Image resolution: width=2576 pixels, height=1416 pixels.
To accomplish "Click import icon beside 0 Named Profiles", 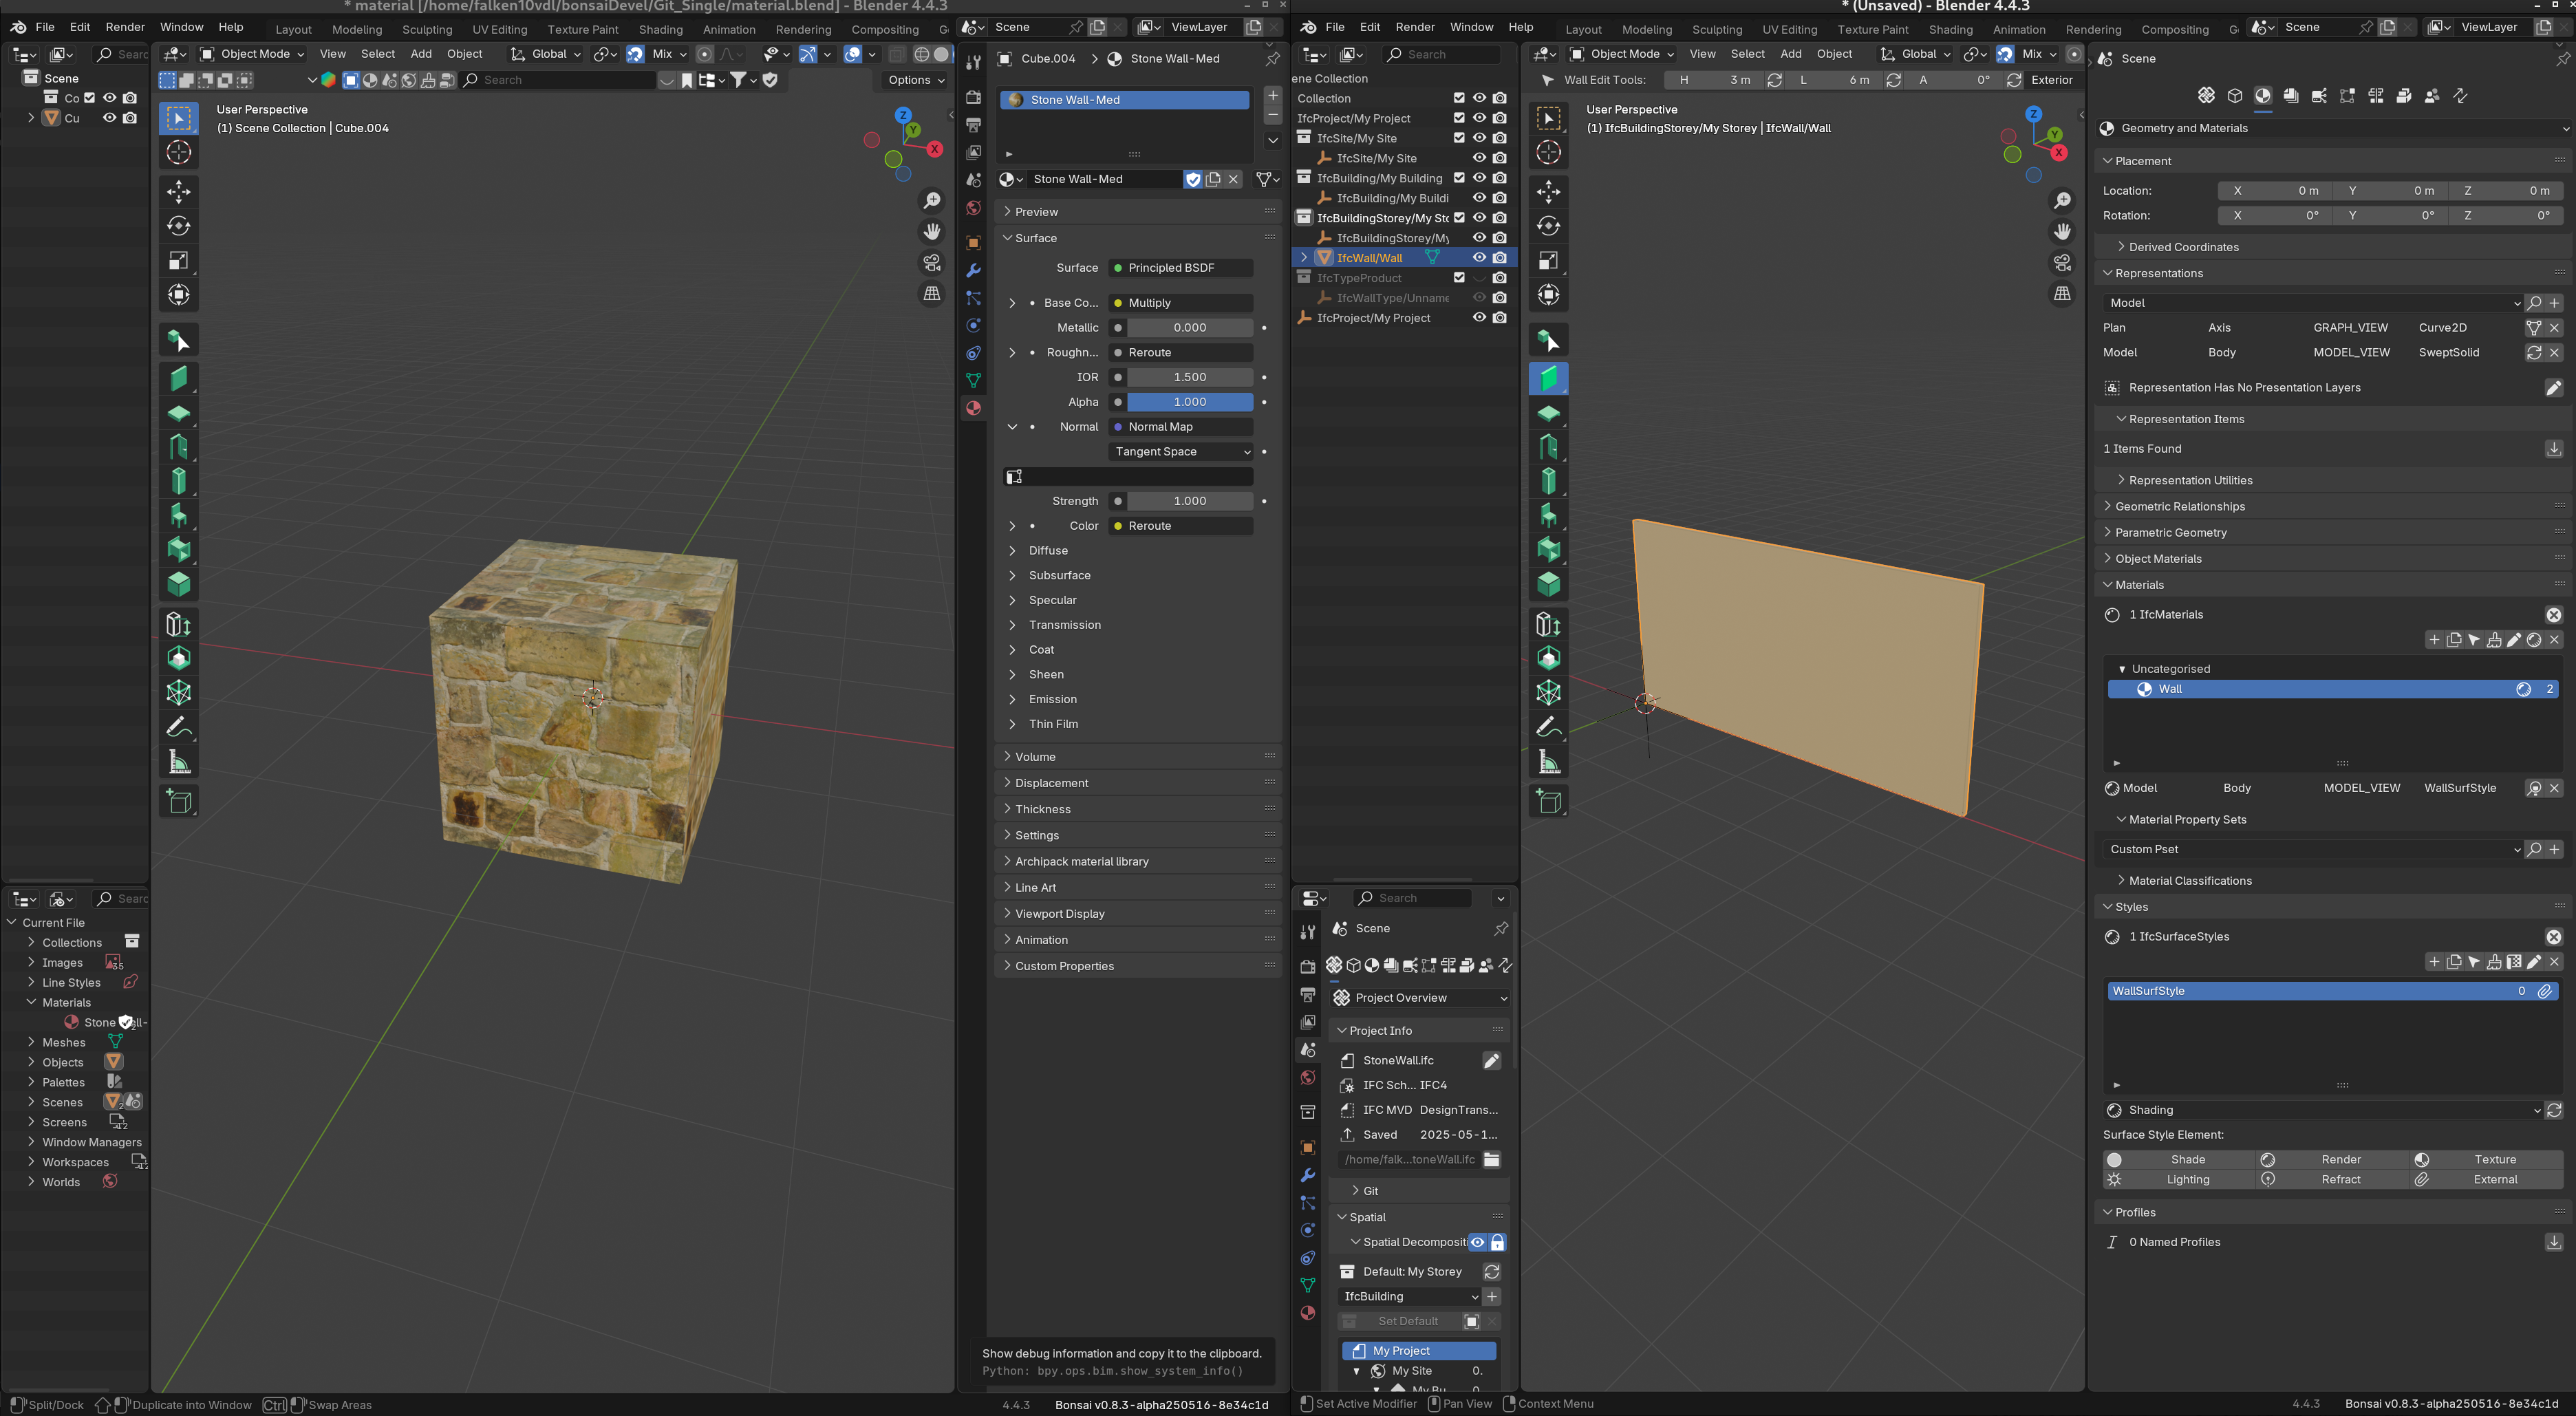I will tap(2553, 1242).
